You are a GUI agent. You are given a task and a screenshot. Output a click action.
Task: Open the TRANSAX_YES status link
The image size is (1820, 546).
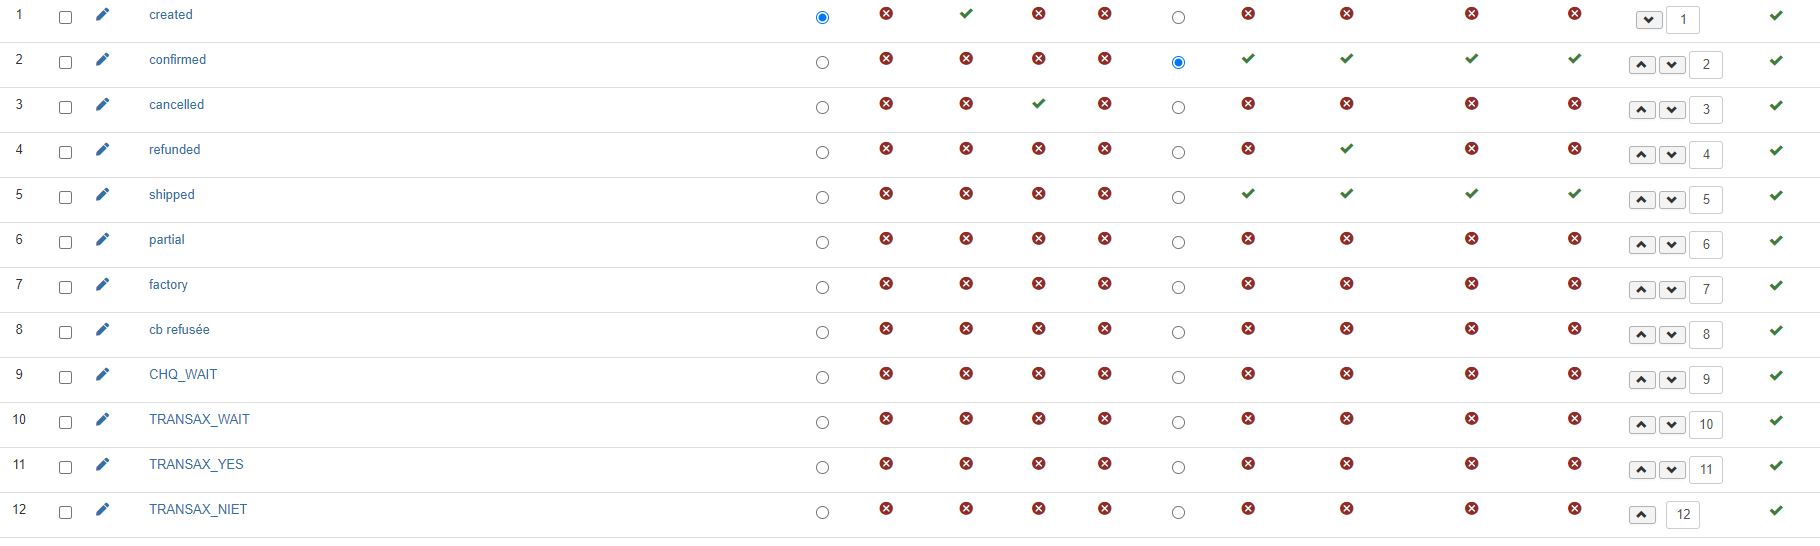[196, 465]
